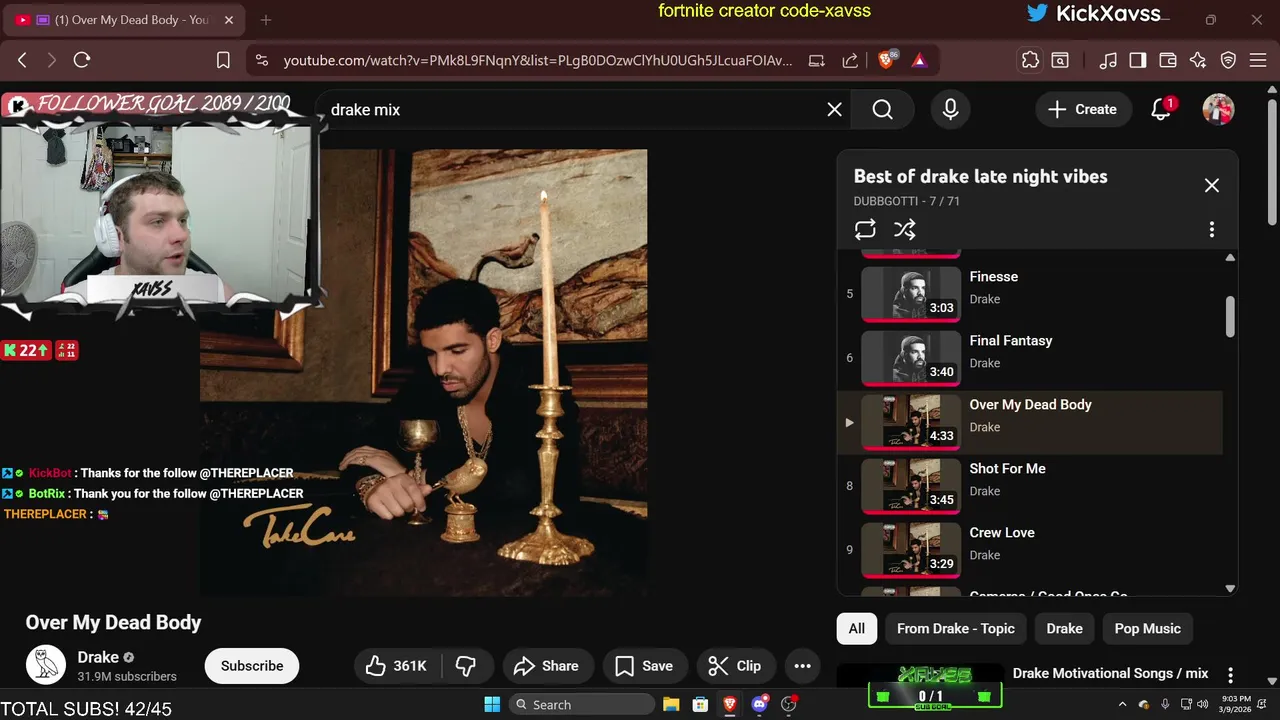Open the Brave VPN shield icon

pos(1229,61)
